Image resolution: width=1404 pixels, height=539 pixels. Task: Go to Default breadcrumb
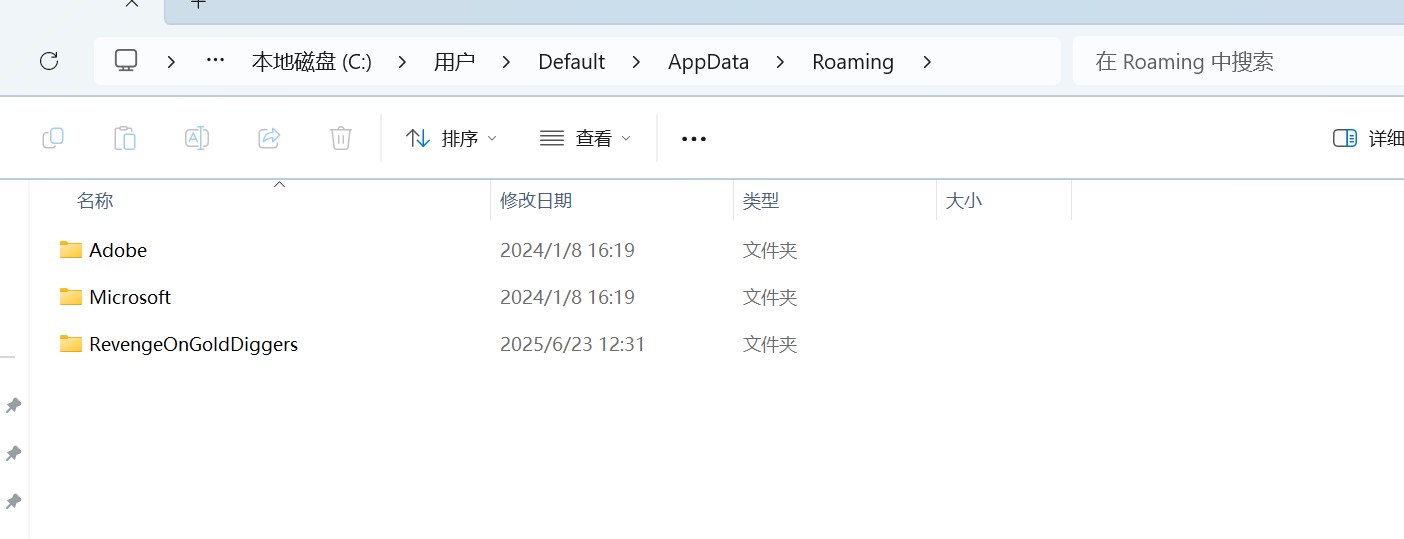(572, 62)
